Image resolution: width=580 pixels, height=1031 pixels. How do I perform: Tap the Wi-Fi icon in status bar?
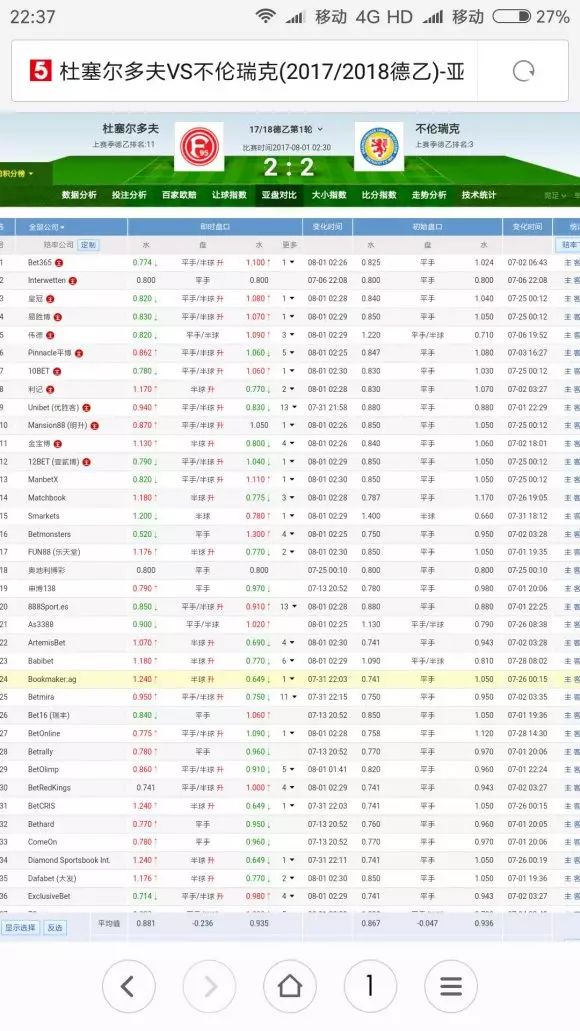[x=265, y=16]
